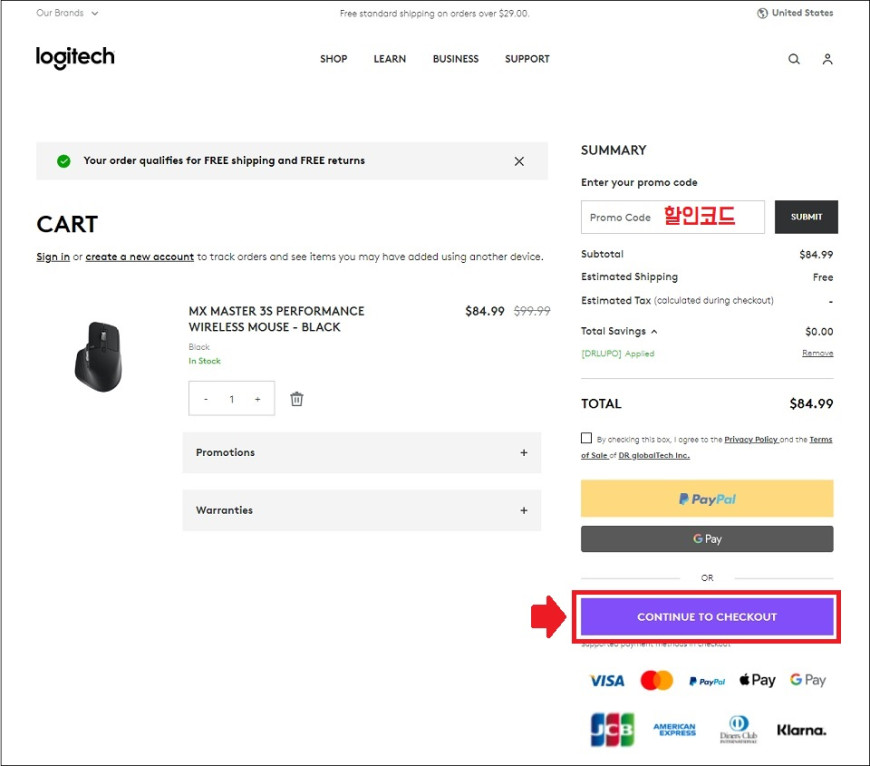870x766 pixels.
Task: Click the G Pay logo in payment methods
Action: point(808,680)
